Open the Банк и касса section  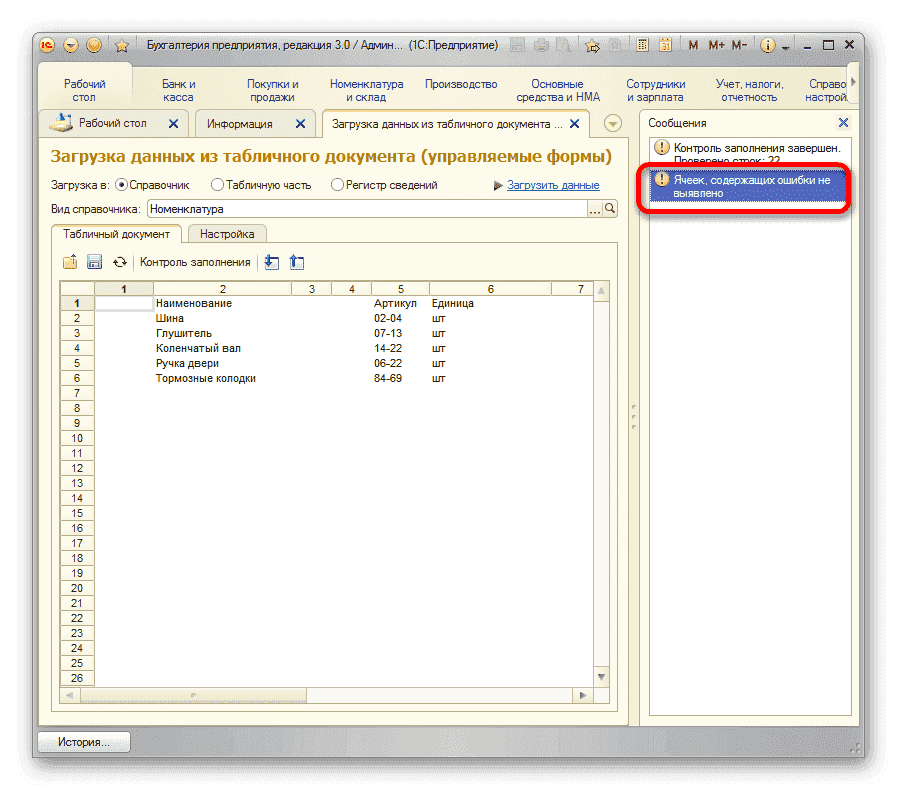click(x=178, y=91)
